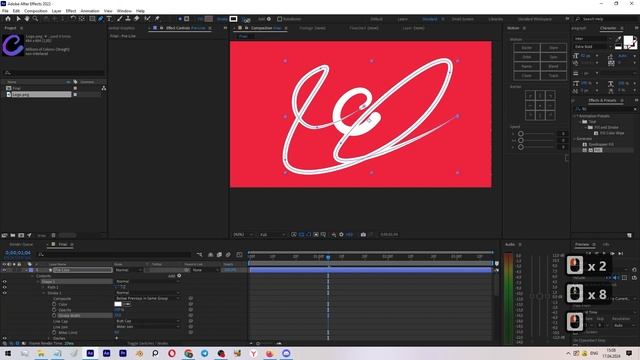Click the new composition icon in Project panel
The height and width of the screenshot is (360, 640).
tap(21, 236)
